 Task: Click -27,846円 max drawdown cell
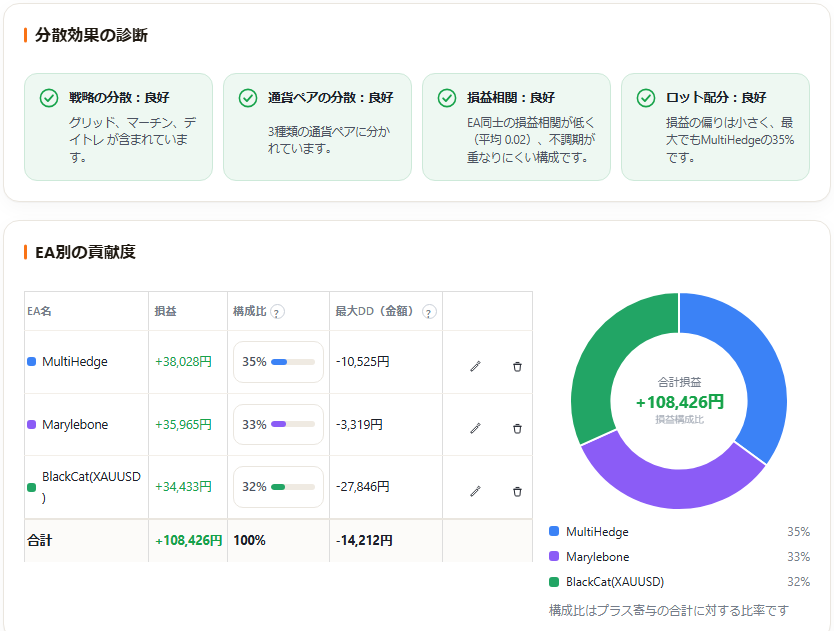(x=362, y=487)
